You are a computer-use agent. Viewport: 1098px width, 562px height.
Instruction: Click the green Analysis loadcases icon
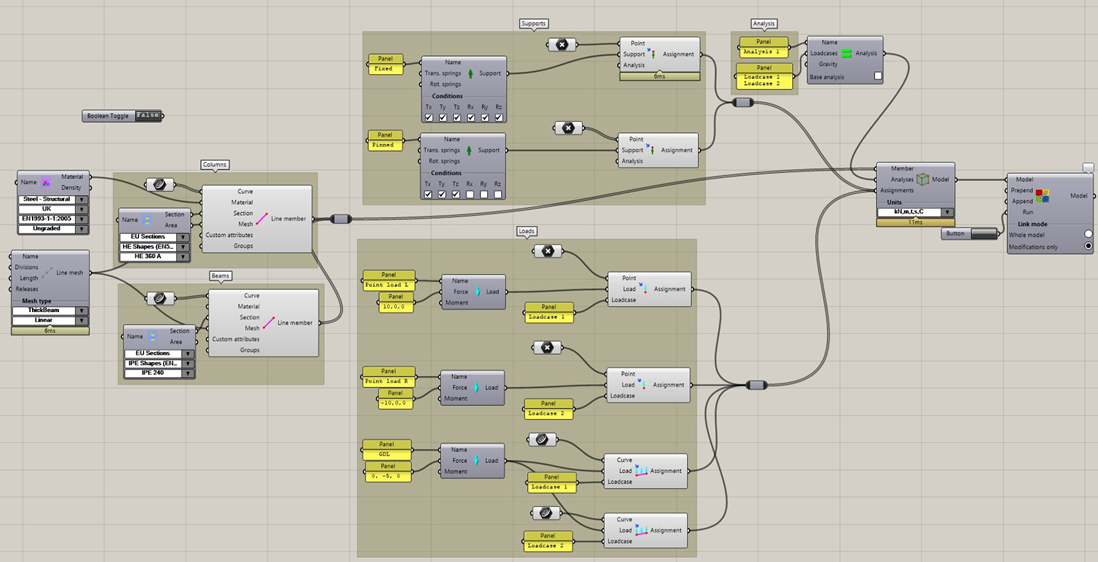pos(846,53)
